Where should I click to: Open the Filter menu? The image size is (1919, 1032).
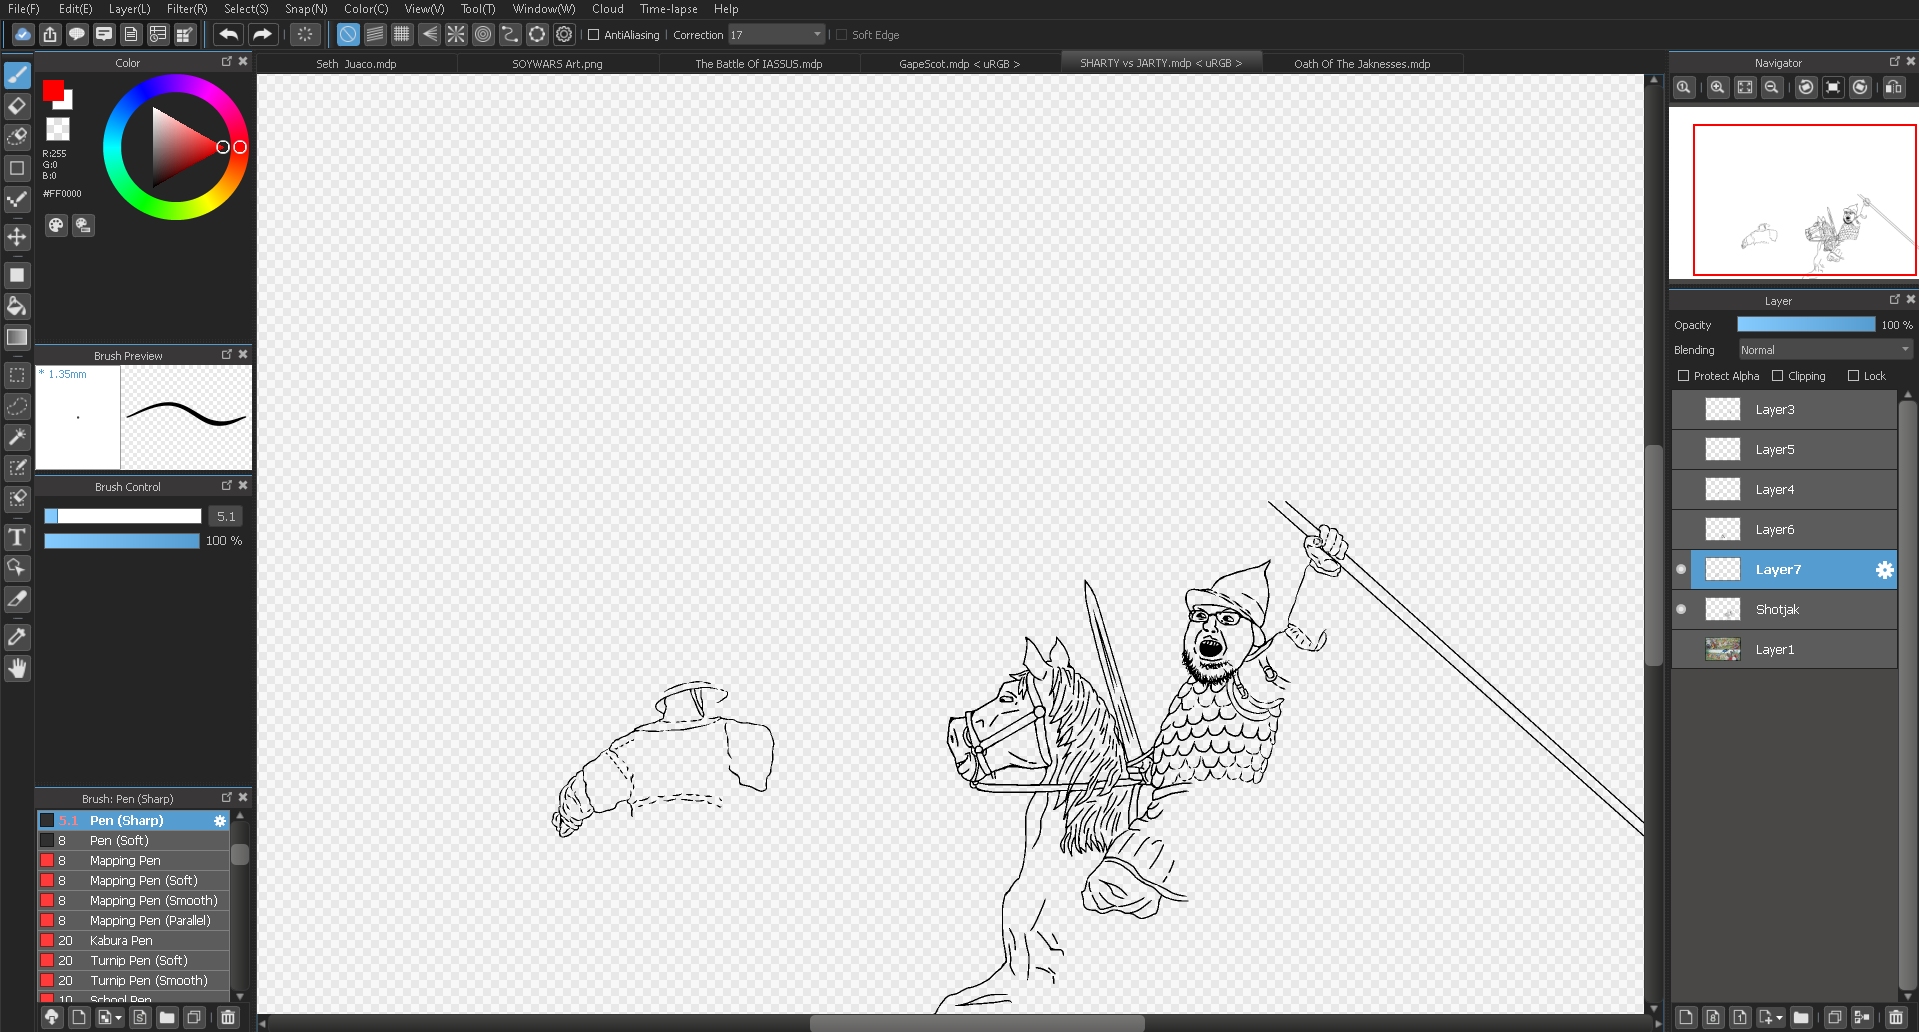click(x=187, y=9)
